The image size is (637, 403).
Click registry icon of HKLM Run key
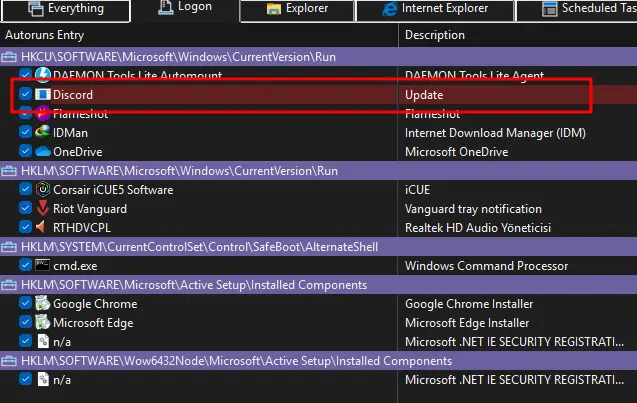pos(9,171)
